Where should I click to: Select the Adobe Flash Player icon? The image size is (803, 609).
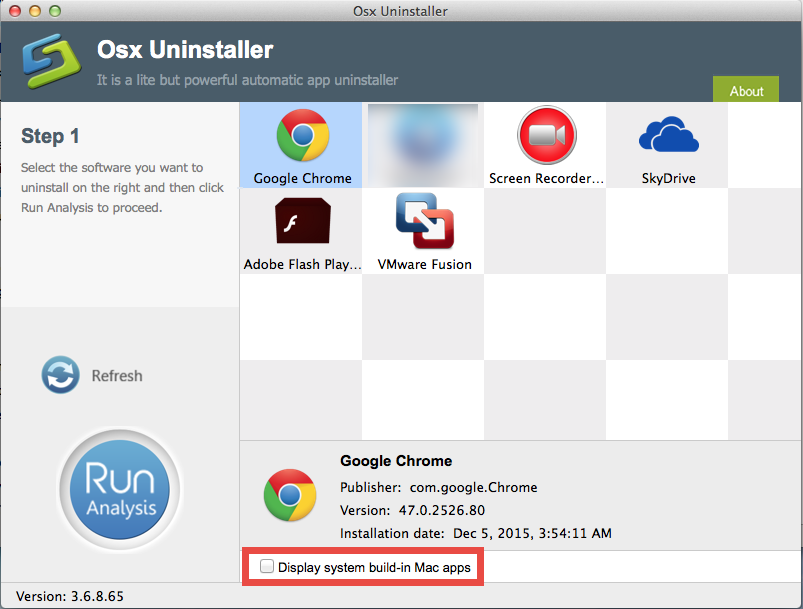(x=300, y=222)
